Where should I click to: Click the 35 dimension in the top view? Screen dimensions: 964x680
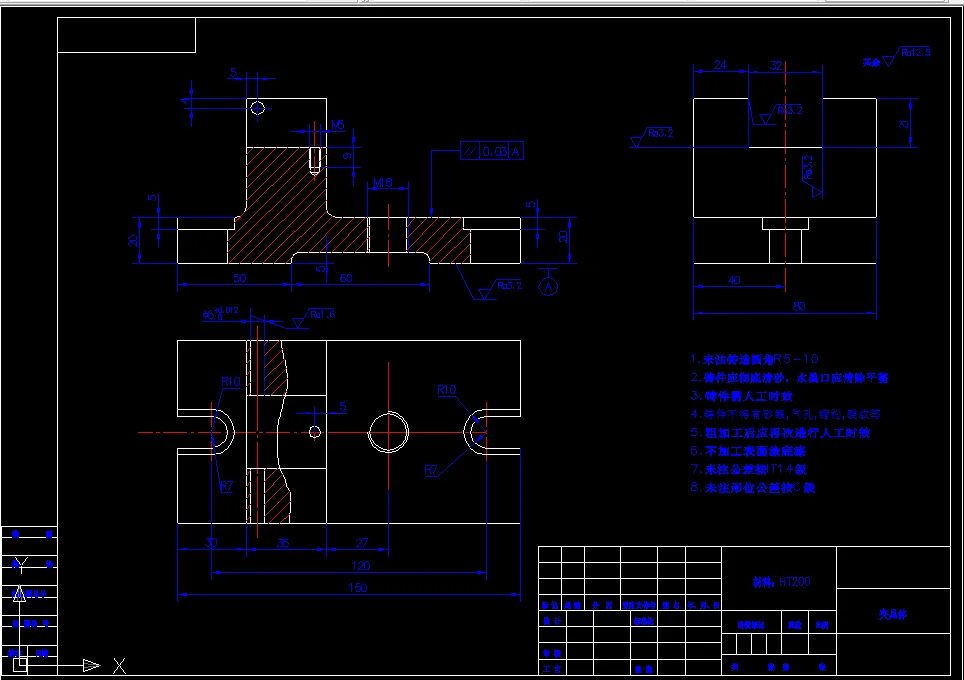tap(282, 543)
